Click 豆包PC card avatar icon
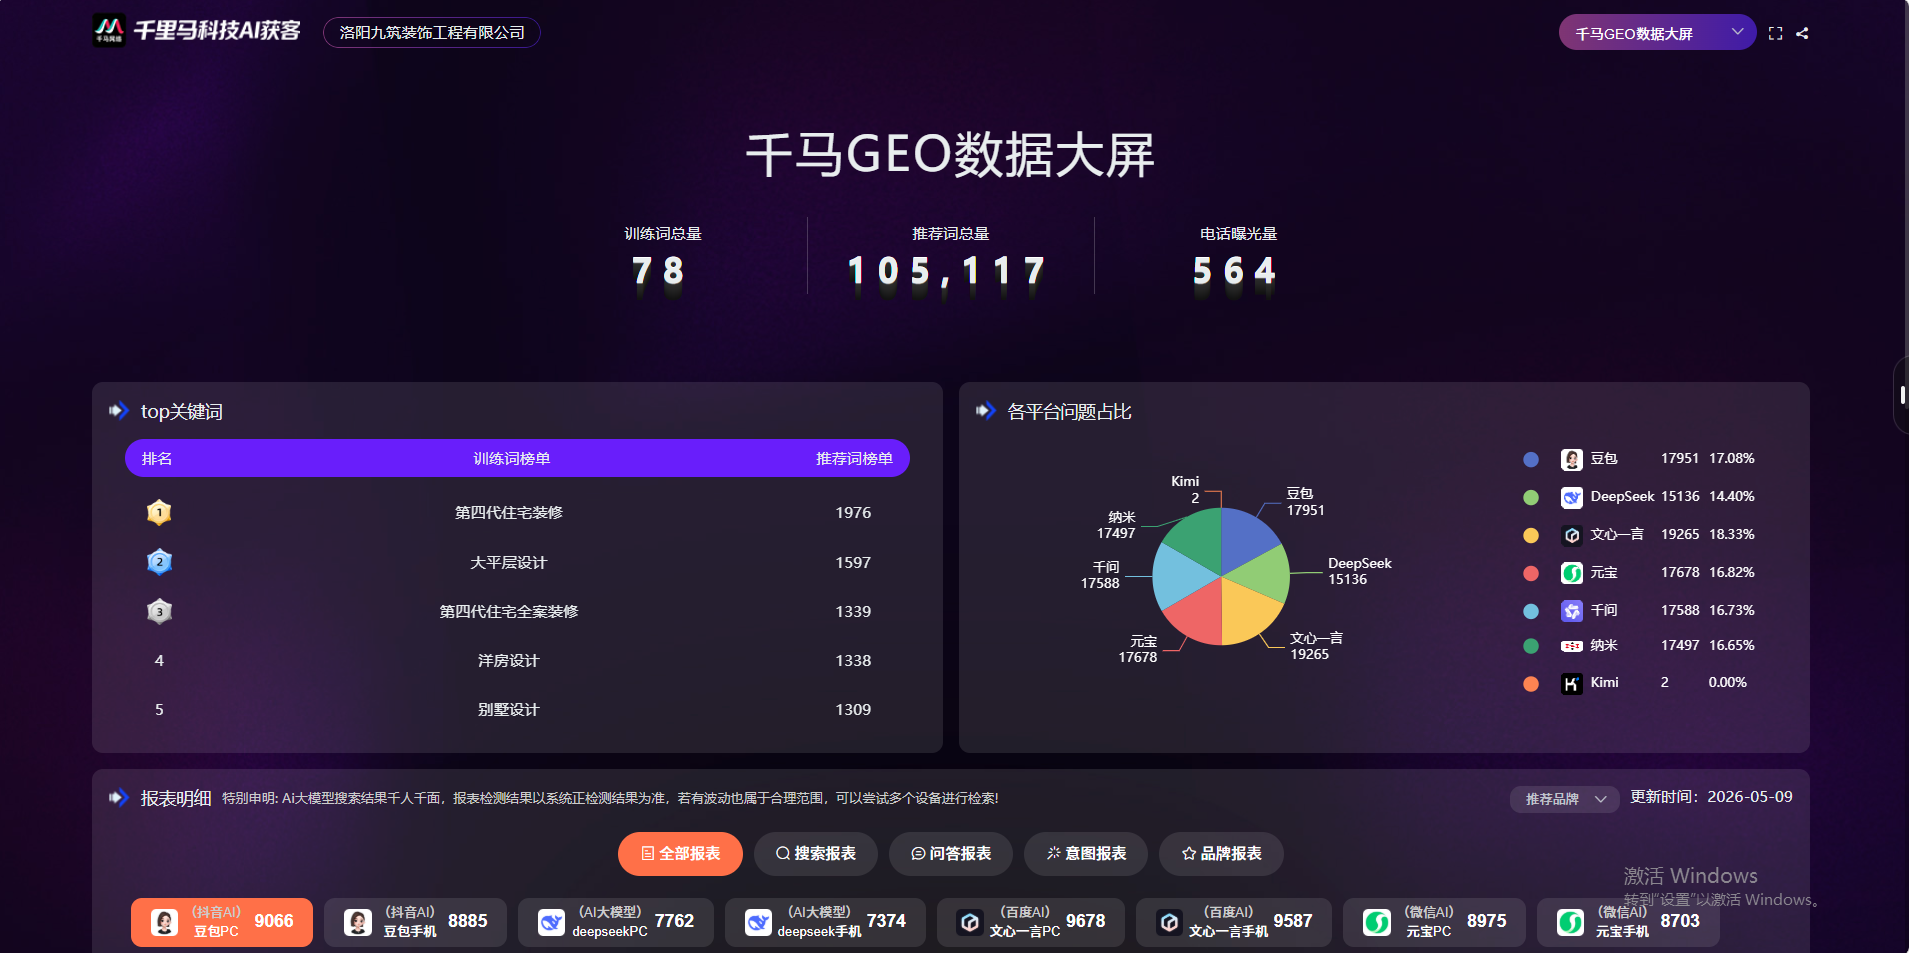Viewport: 1909px width, 953px height. point(165,922)
